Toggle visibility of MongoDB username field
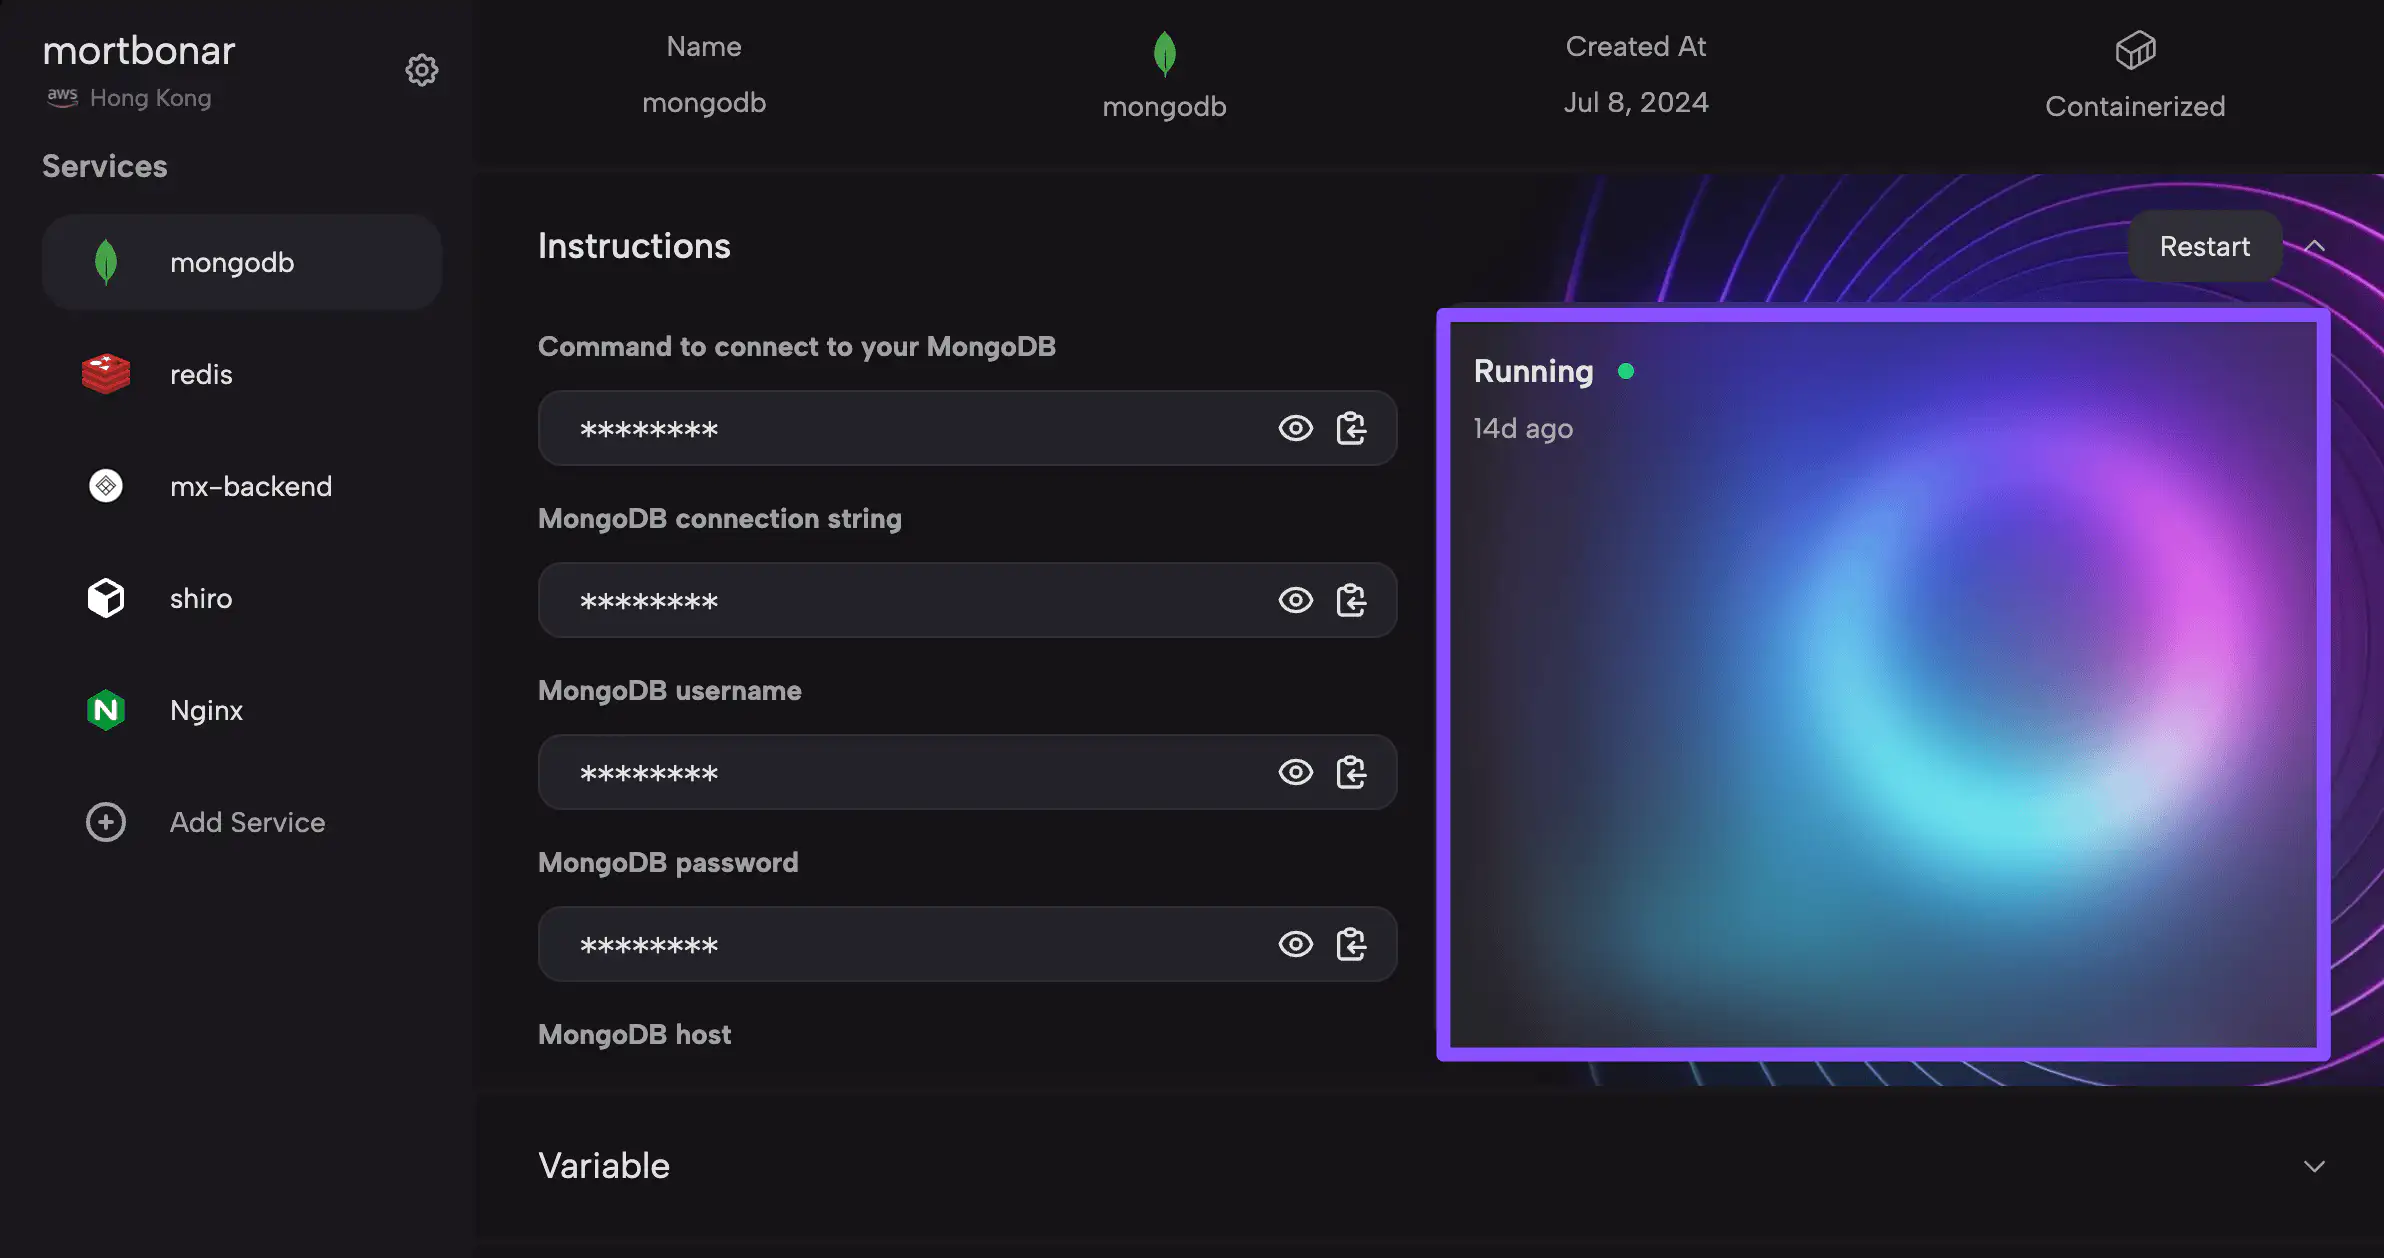2384x1258 pixels. (1294, 771)
